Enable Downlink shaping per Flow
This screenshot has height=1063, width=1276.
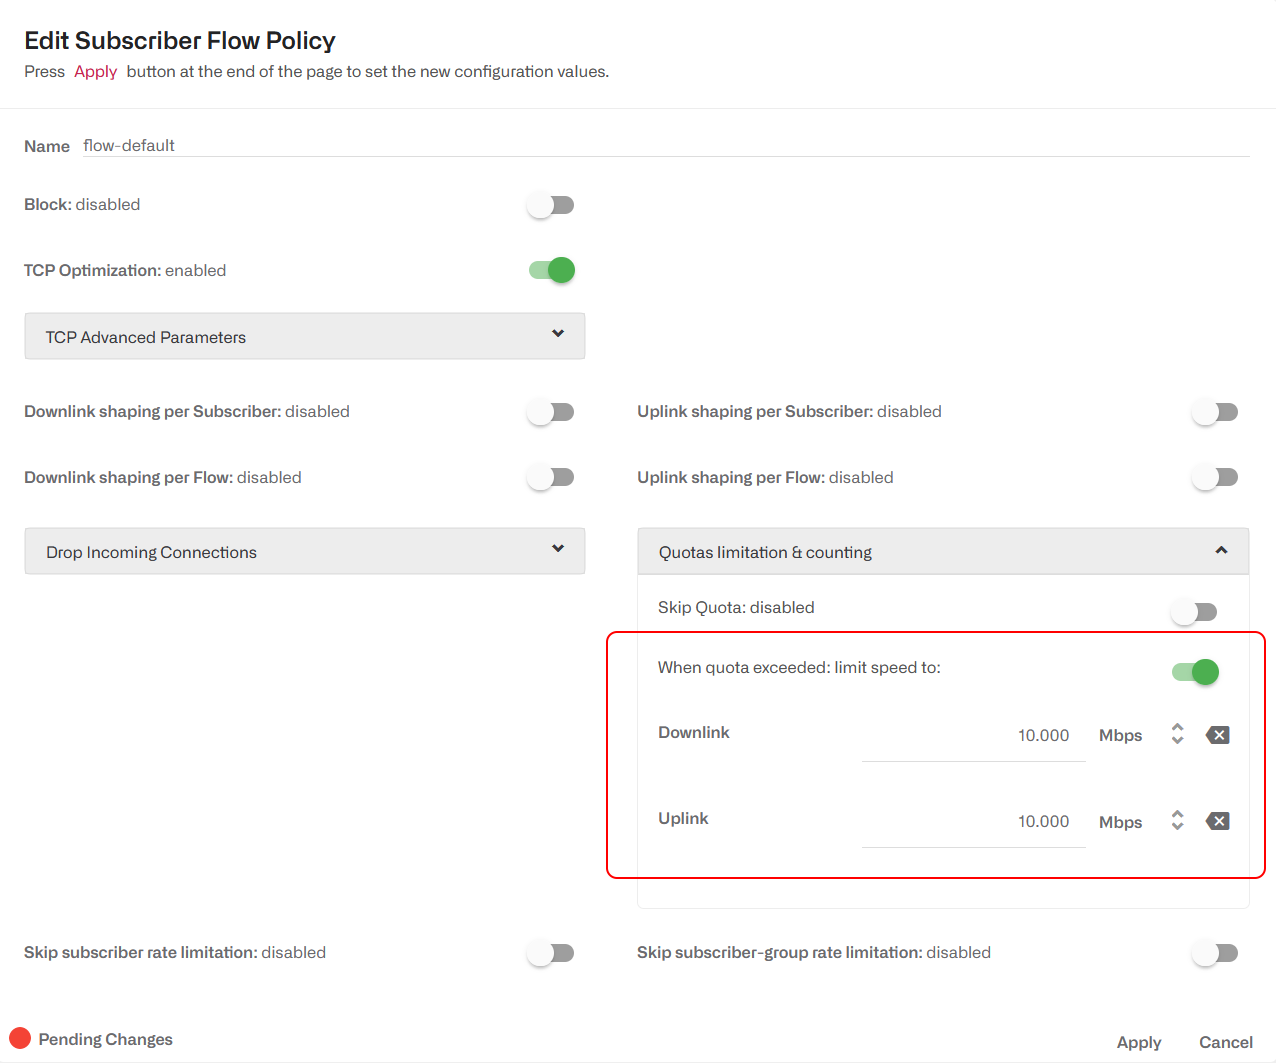pyautogui.click(x=551, y=477)
